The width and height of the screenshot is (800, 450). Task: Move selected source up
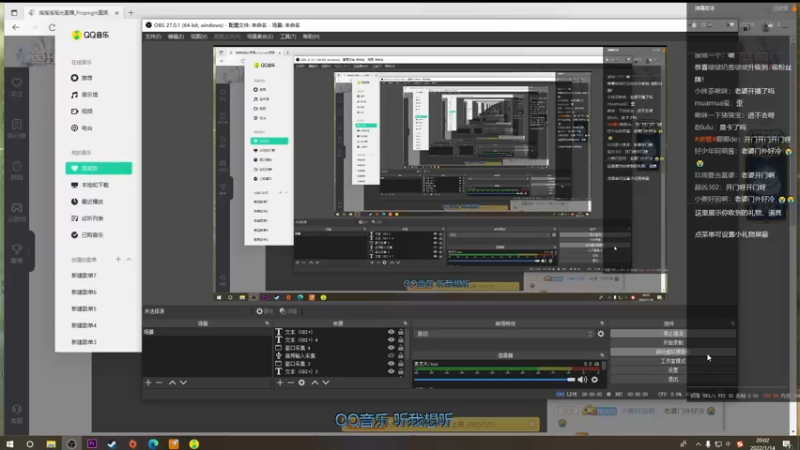coord(315,382)
